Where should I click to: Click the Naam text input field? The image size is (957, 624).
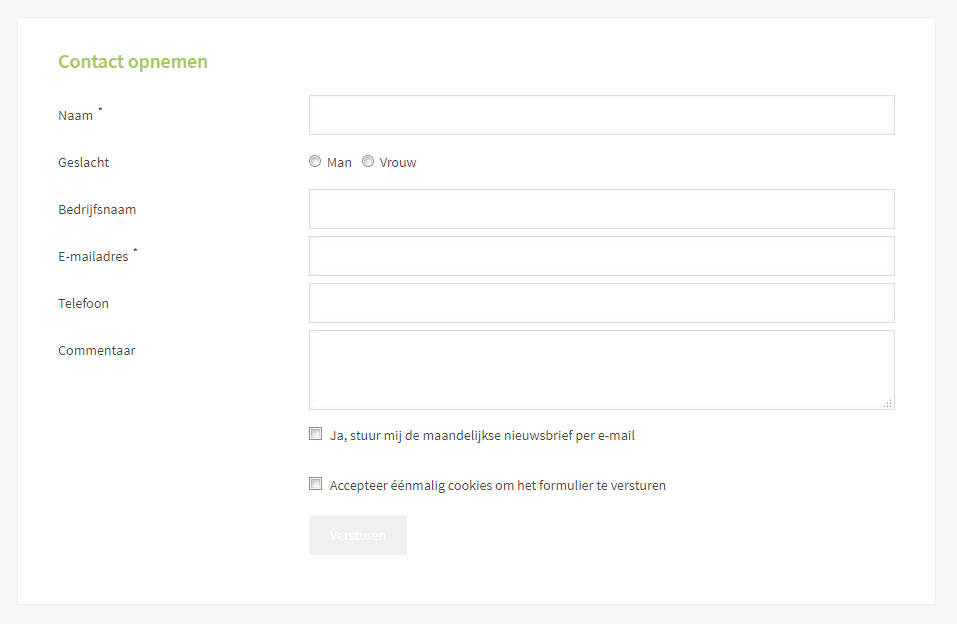click(601, 115)
